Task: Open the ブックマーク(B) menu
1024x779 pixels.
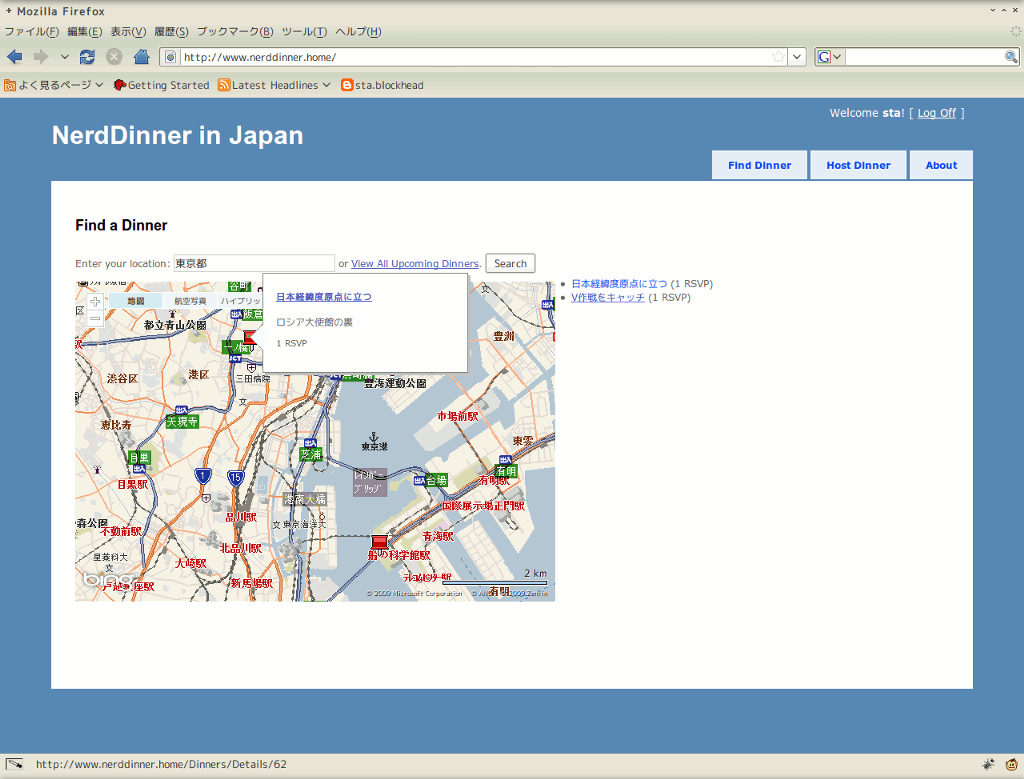Action: [235, 31]
